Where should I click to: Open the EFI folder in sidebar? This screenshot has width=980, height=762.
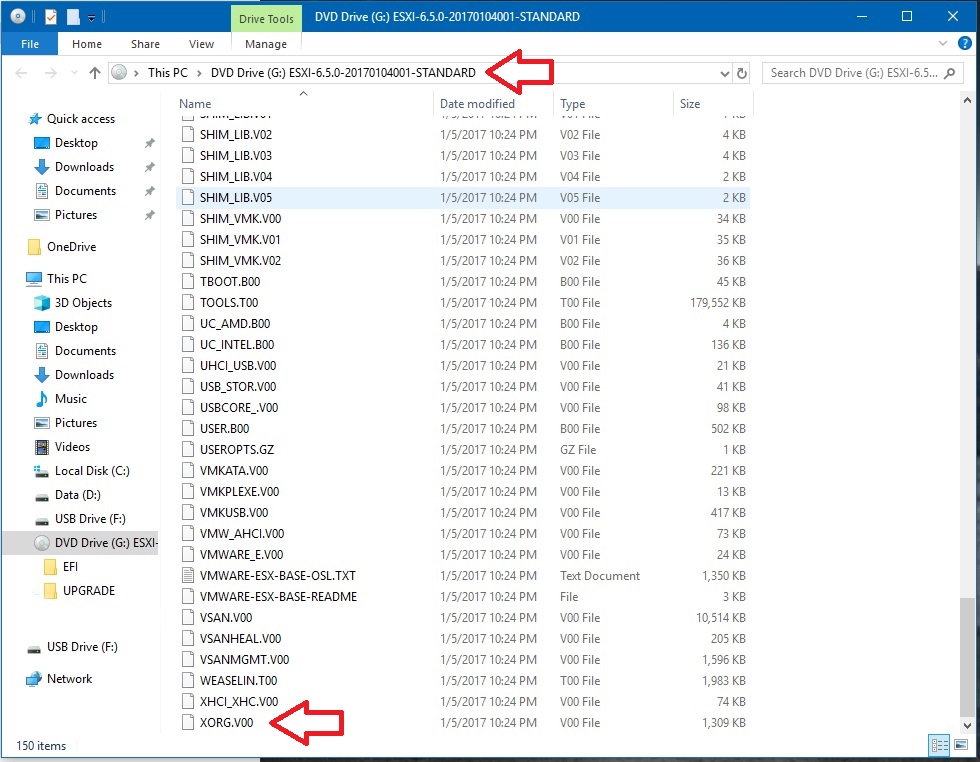[x=70, y=567]
